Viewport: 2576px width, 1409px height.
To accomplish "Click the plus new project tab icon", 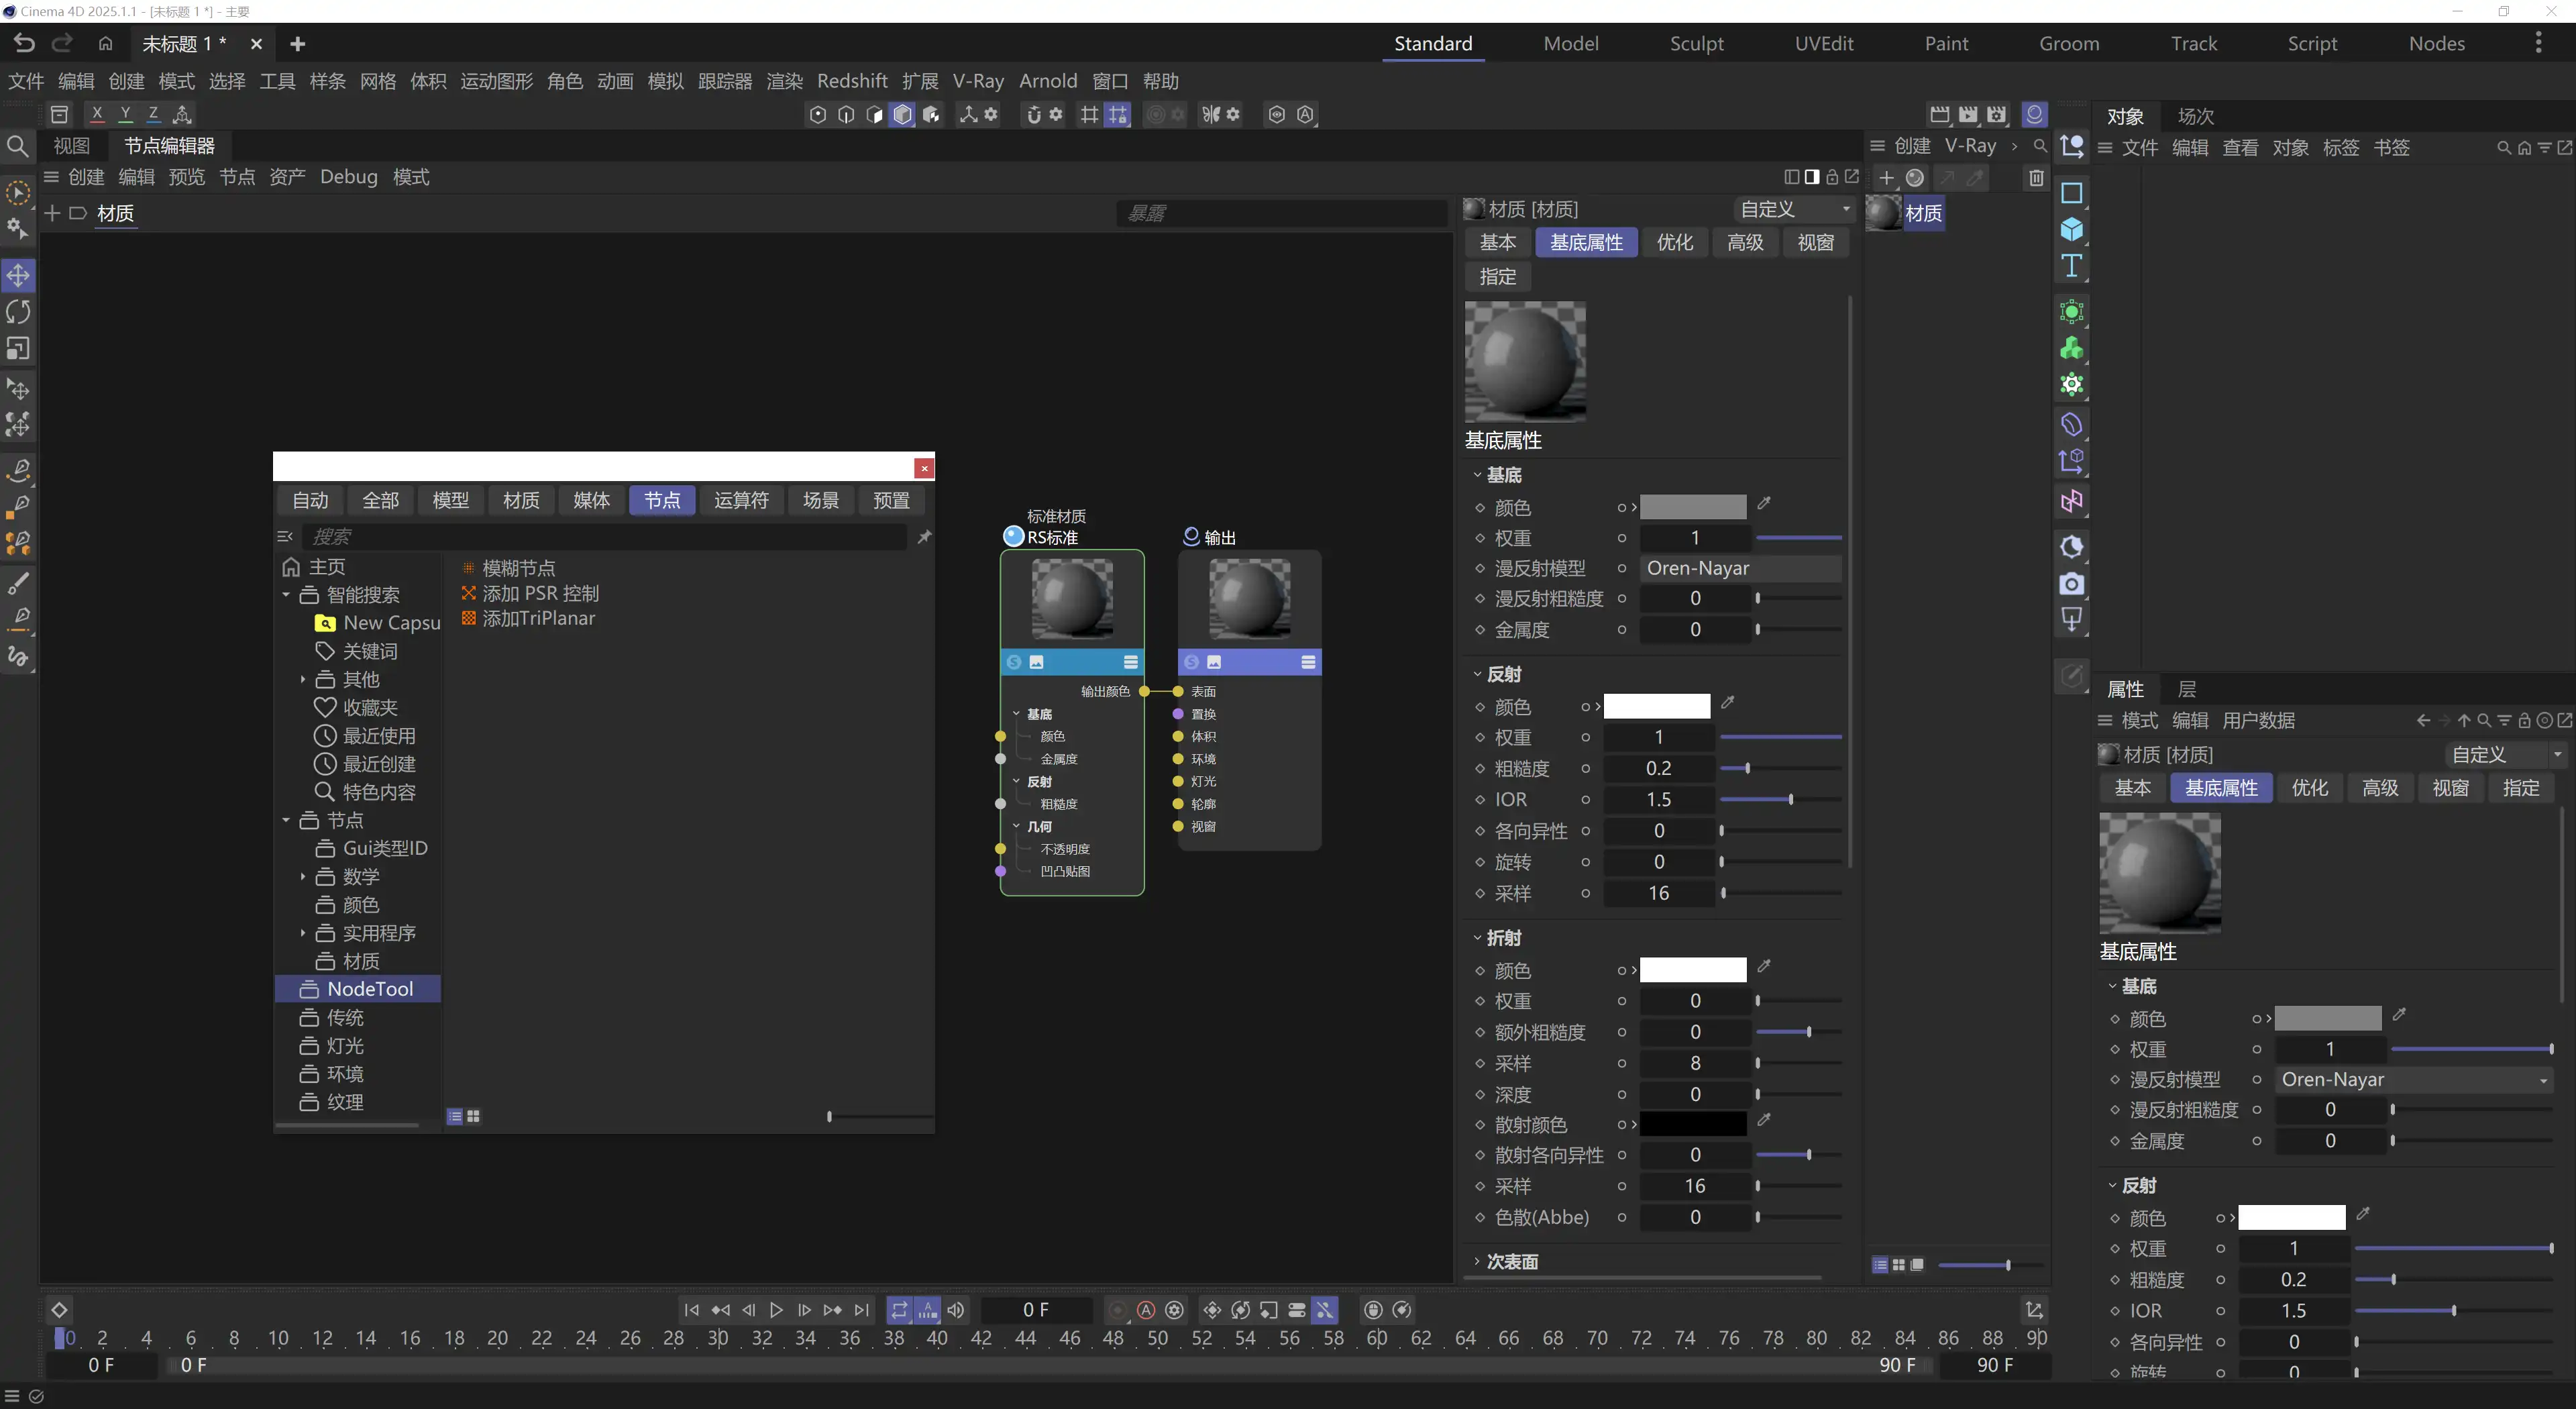I will click(297, 44).
